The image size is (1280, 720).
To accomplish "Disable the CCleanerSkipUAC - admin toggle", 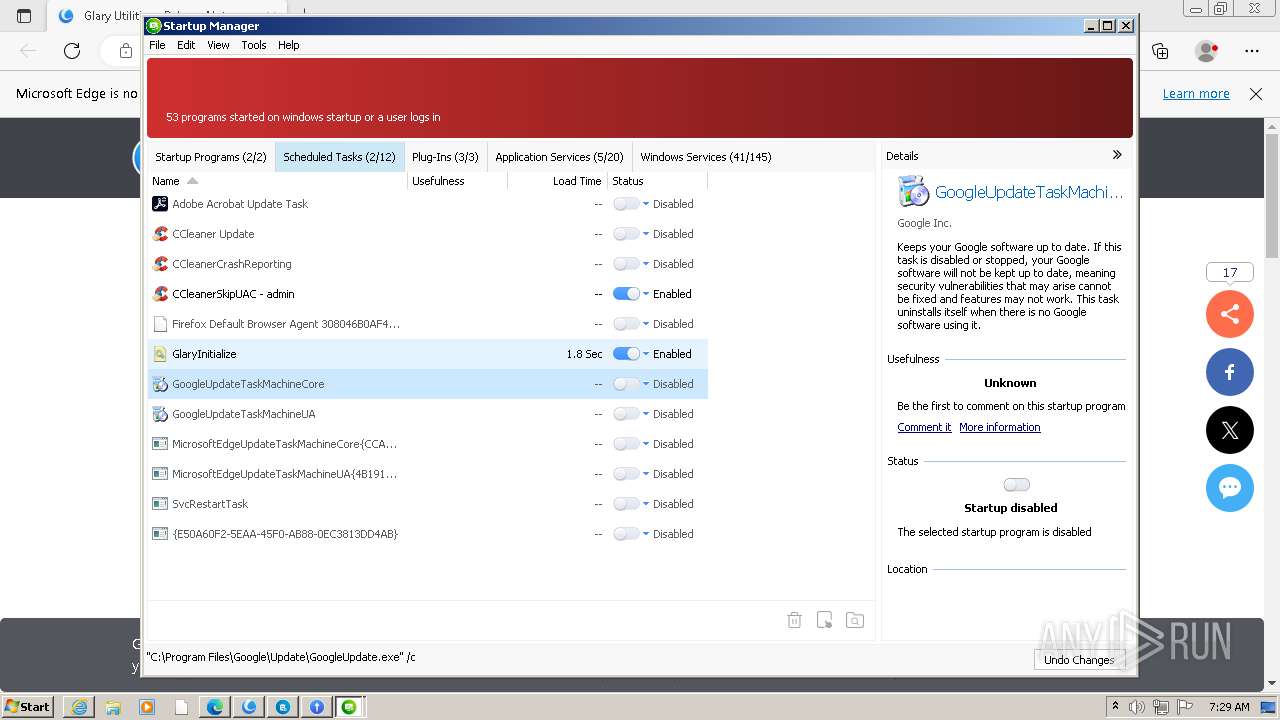I will (x=626, y=294).
